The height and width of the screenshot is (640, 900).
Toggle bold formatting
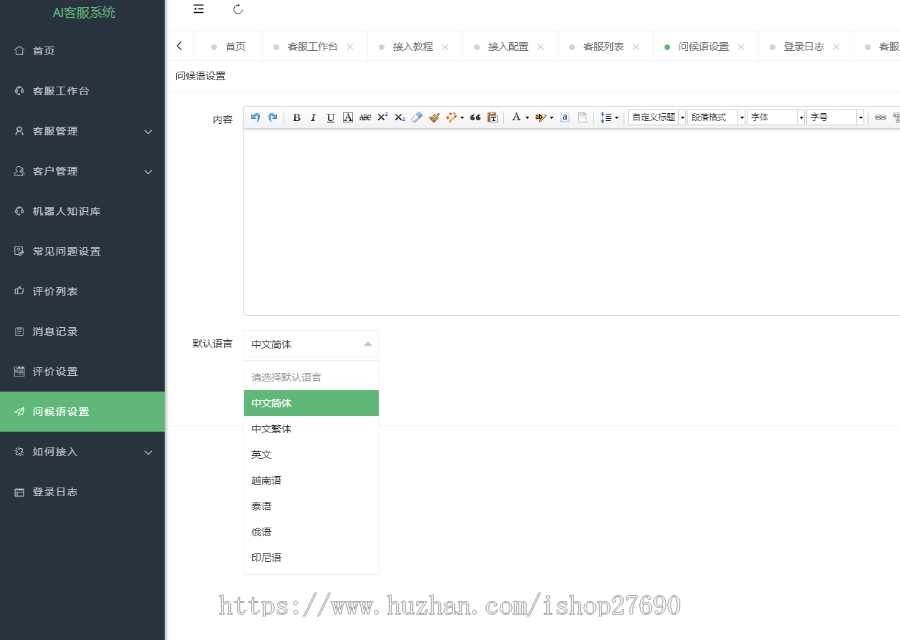[296, 117]
